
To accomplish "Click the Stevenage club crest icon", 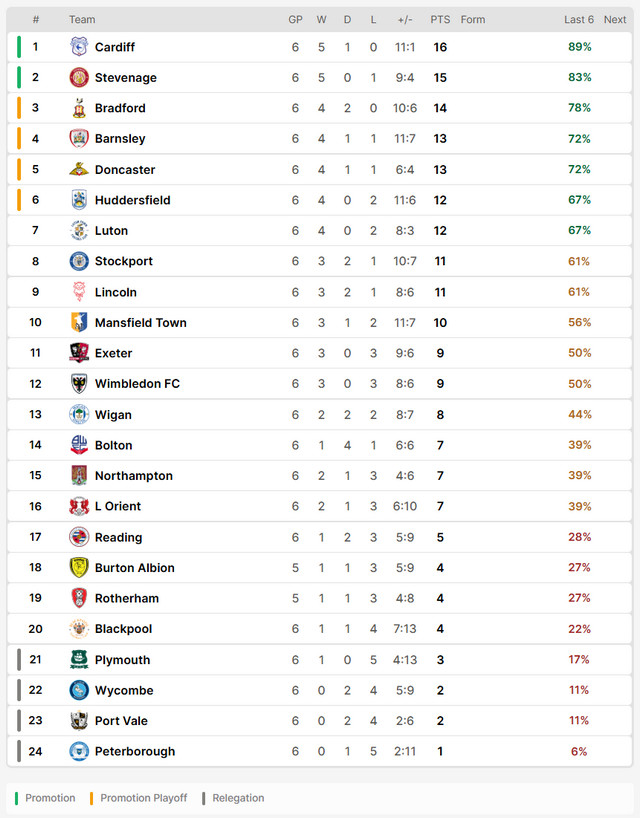I will [79, 77].
